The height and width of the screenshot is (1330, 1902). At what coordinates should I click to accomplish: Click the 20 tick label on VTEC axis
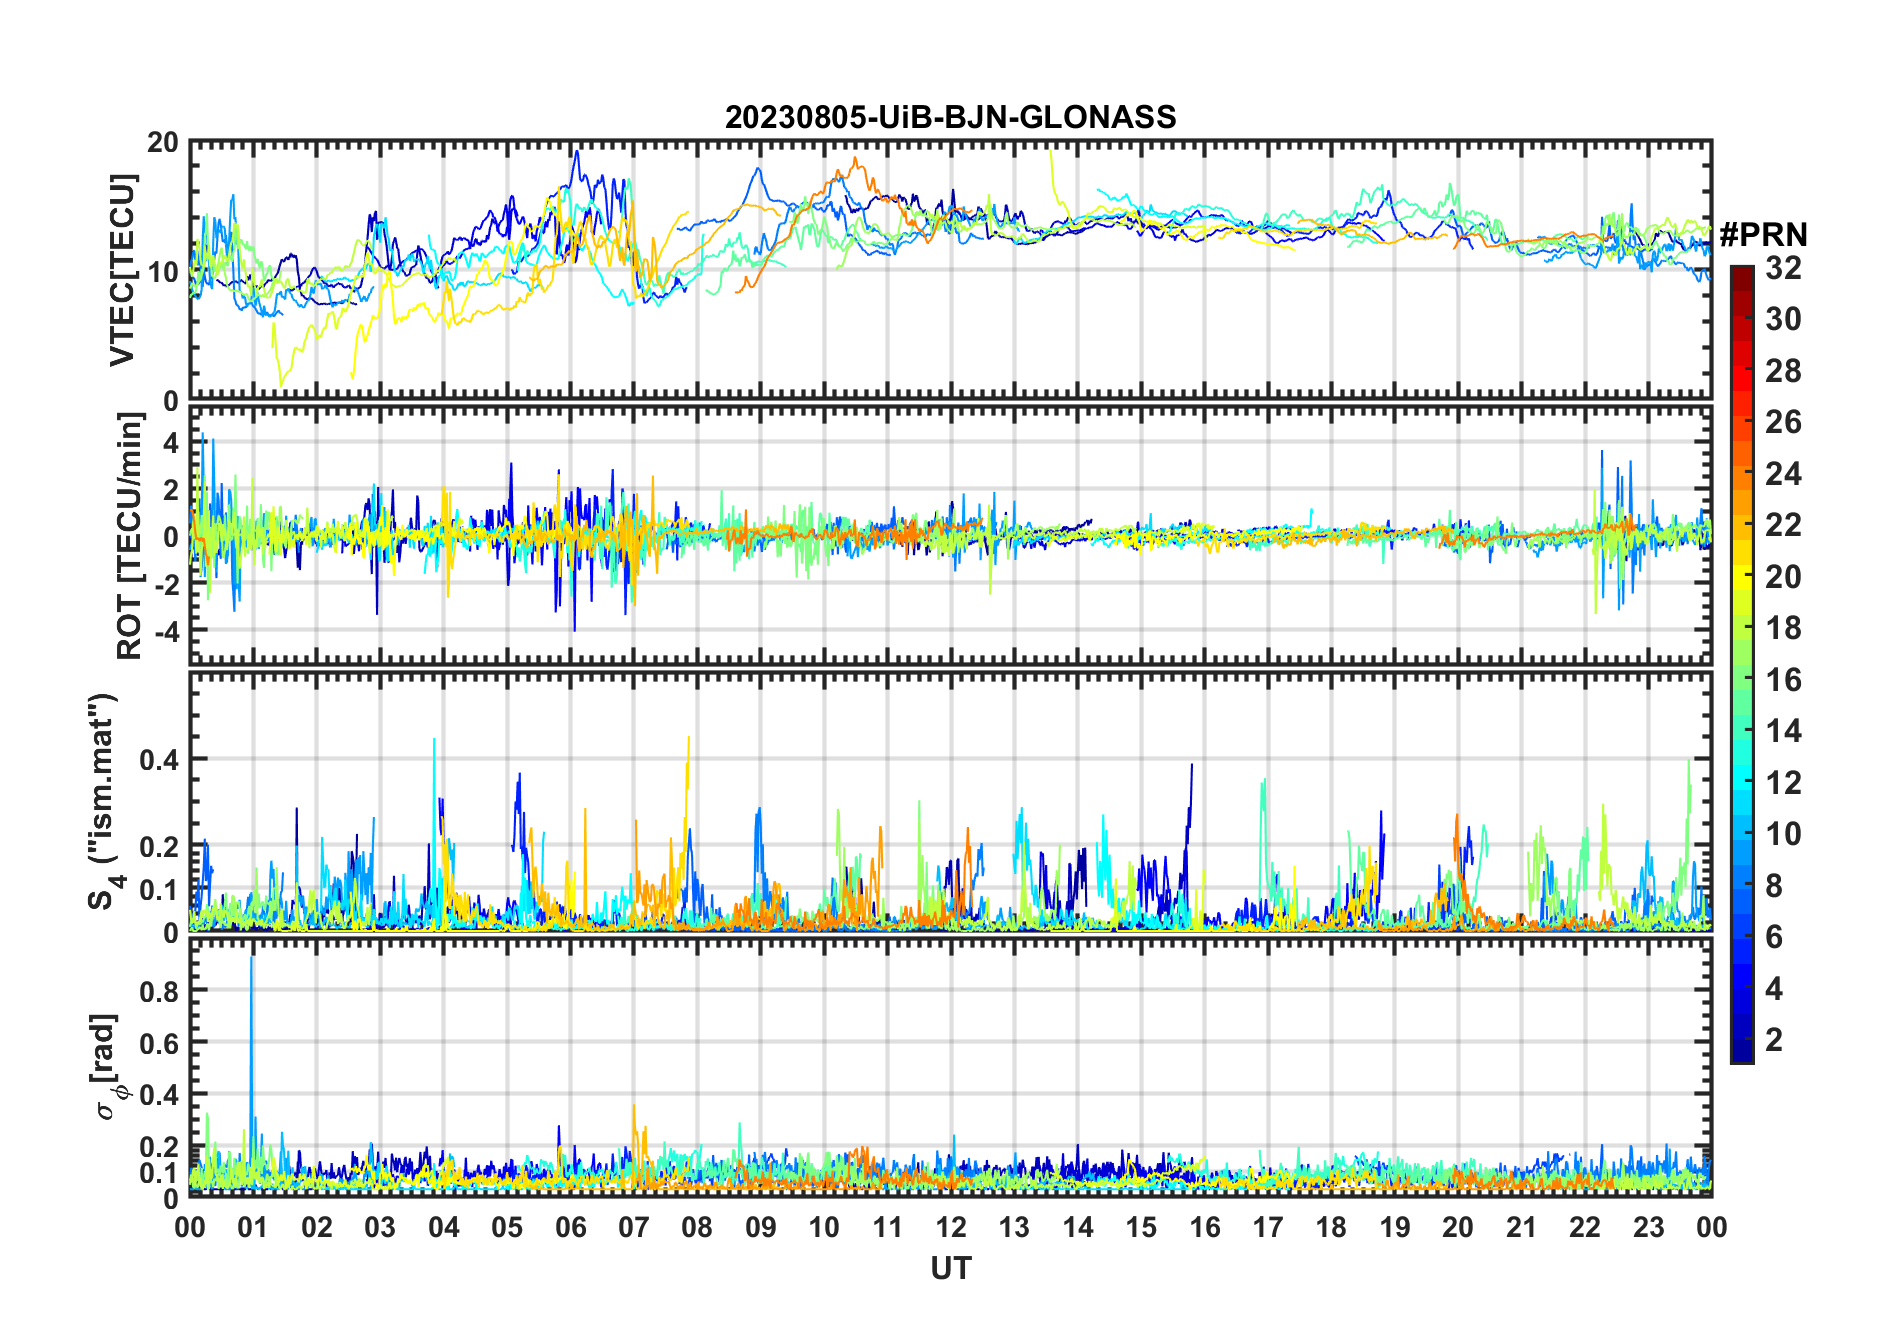tap(163, 143)
